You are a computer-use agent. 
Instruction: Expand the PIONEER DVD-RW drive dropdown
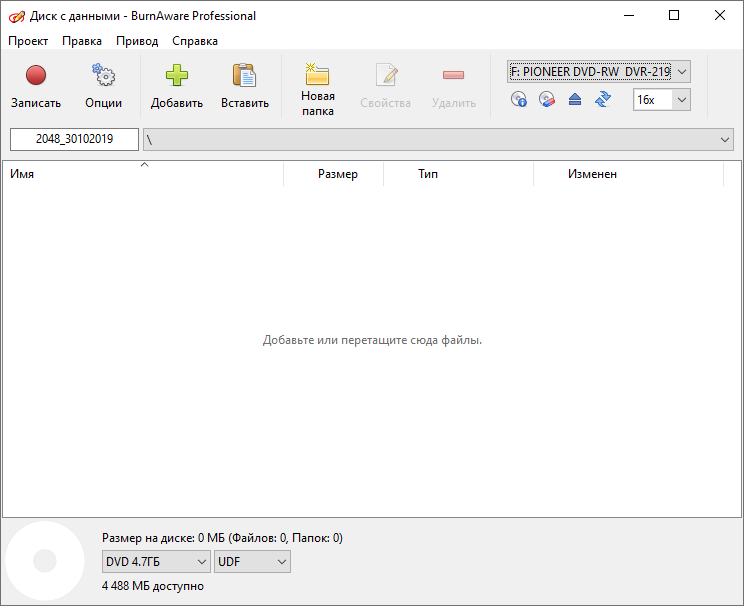pyautogui.click(x=682, y=72)
